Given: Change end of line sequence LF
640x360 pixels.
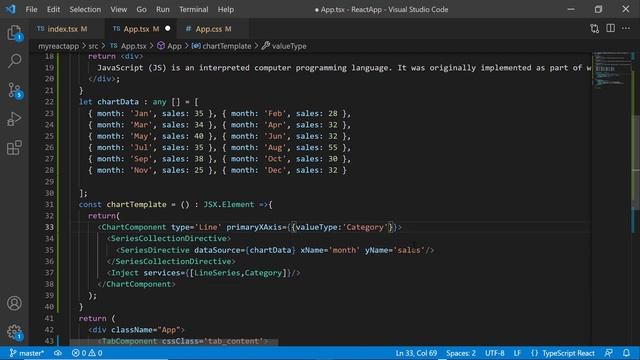Looking at the screenshot, I should pos(517,353).
